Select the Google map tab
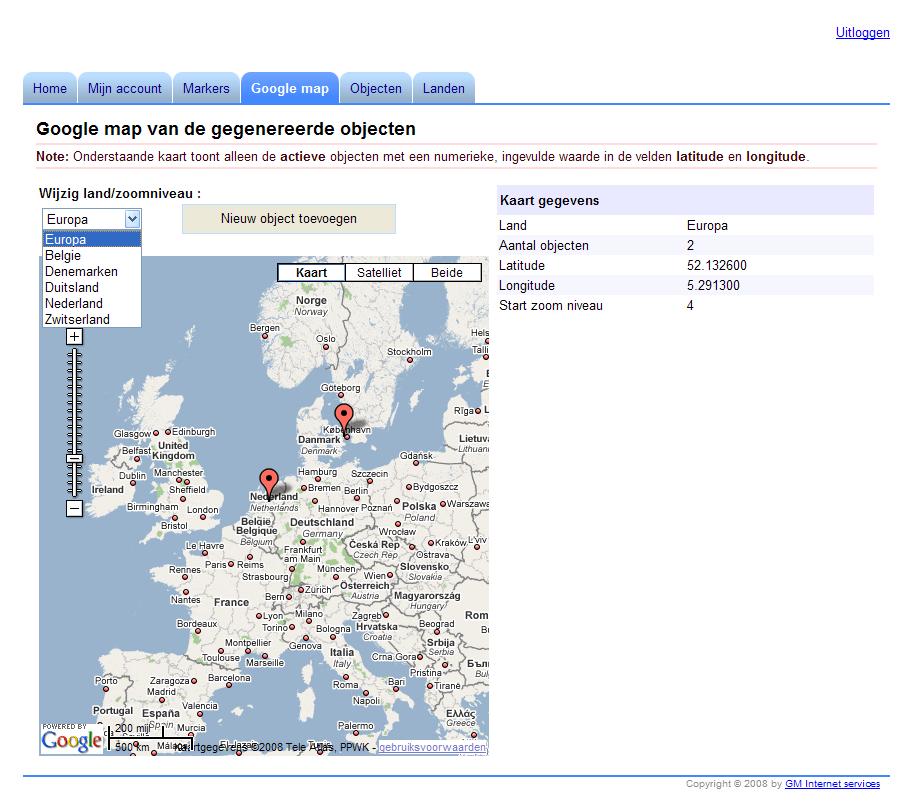Screen dimensions: 913x802 (290, 89)
